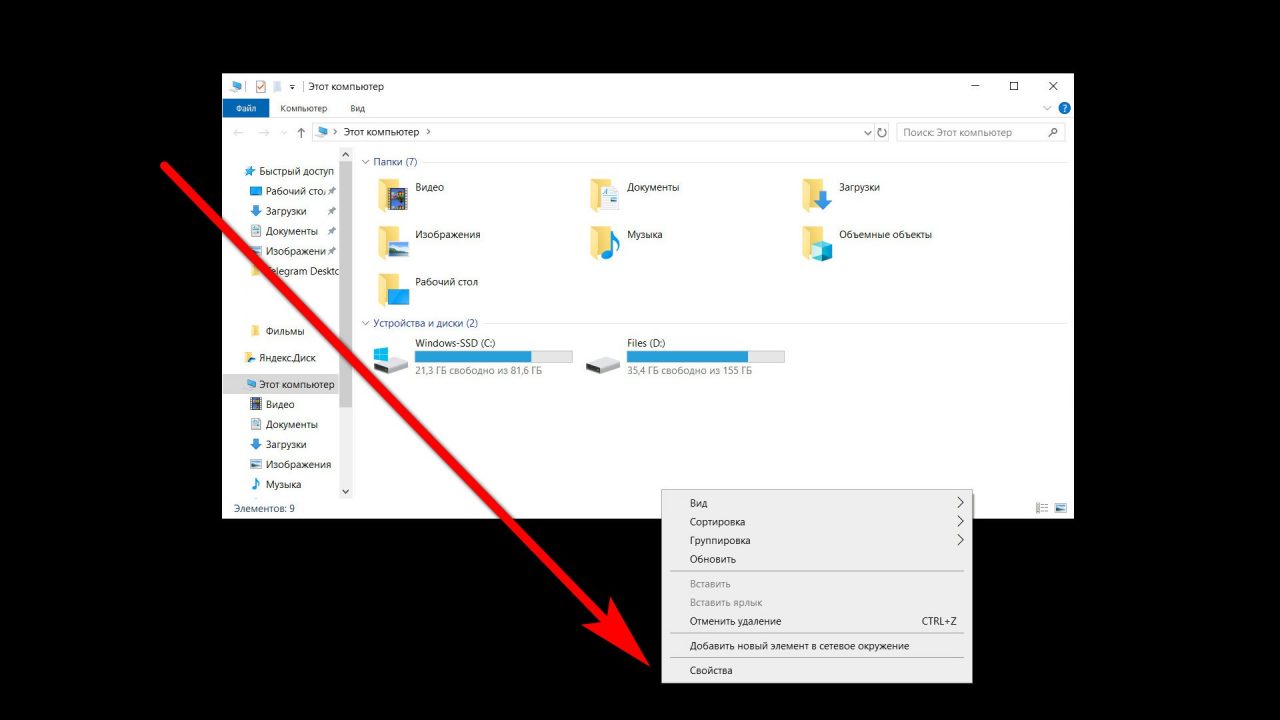Image resolution: width=1280 pixels, height=720 pixels.
Task: Choose Обновить from the context menu
Action: point(817,559)
